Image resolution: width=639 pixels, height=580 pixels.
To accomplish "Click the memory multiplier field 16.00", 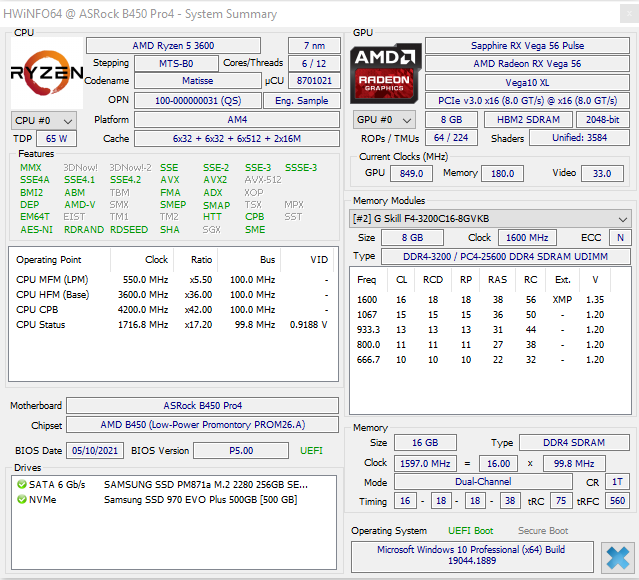I will click(498, 463).
